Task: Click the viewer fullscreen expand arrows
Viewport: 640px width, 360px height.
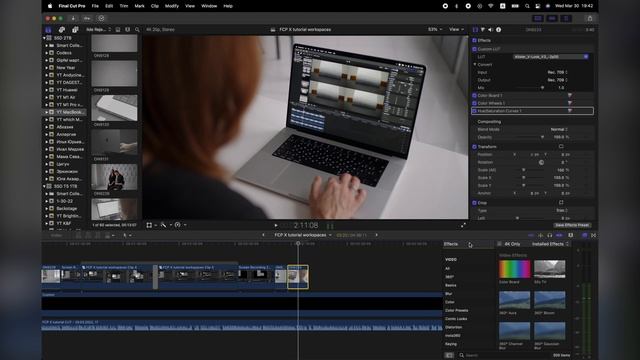Action: 463,225
